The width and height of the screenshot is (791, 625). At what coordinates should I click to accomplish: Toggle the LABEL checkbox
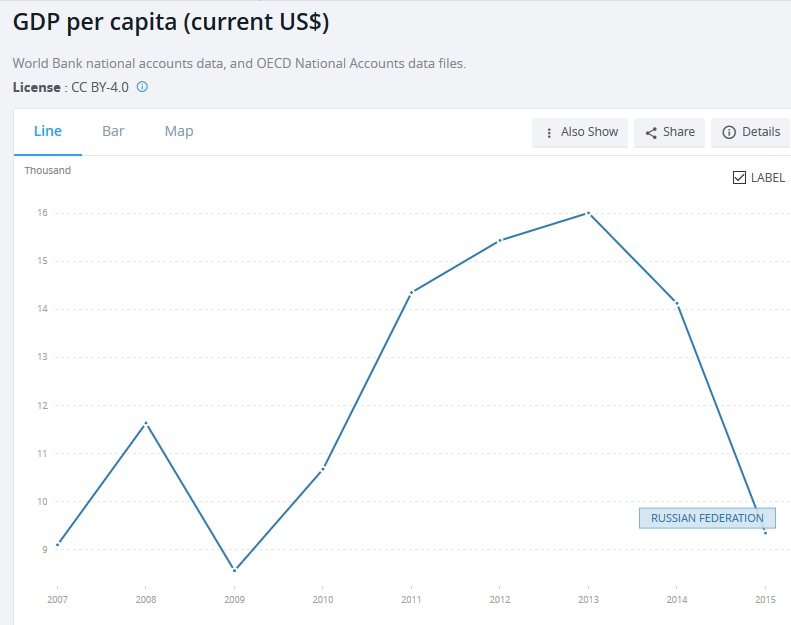[740, 178]
